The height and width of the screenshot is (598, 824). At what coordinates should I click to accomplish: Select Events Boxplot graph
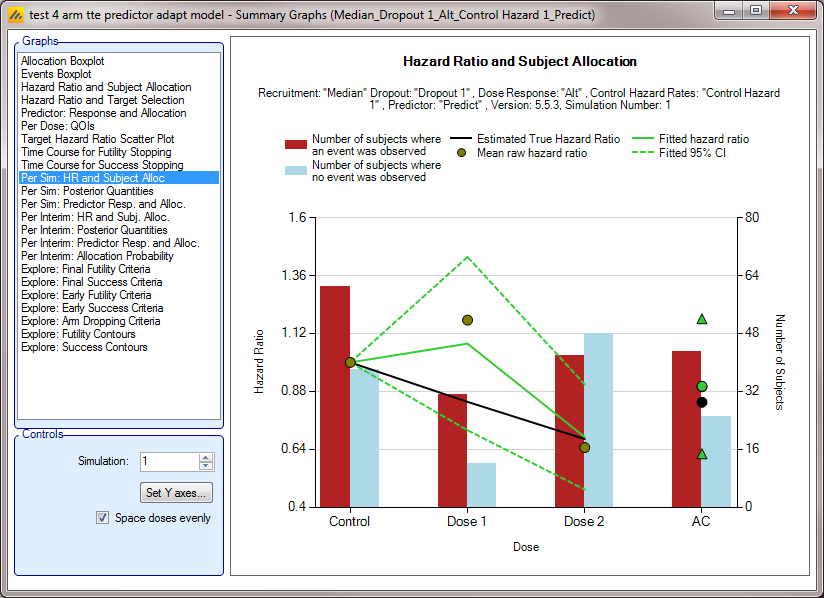pyautogui.click(x=56, y=74)
